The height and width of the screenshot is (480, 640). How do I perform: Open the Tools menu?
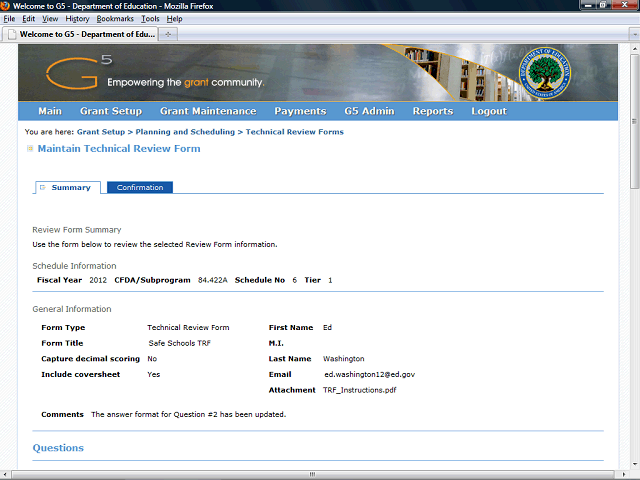pyautogui.click(x=150, y=19)
